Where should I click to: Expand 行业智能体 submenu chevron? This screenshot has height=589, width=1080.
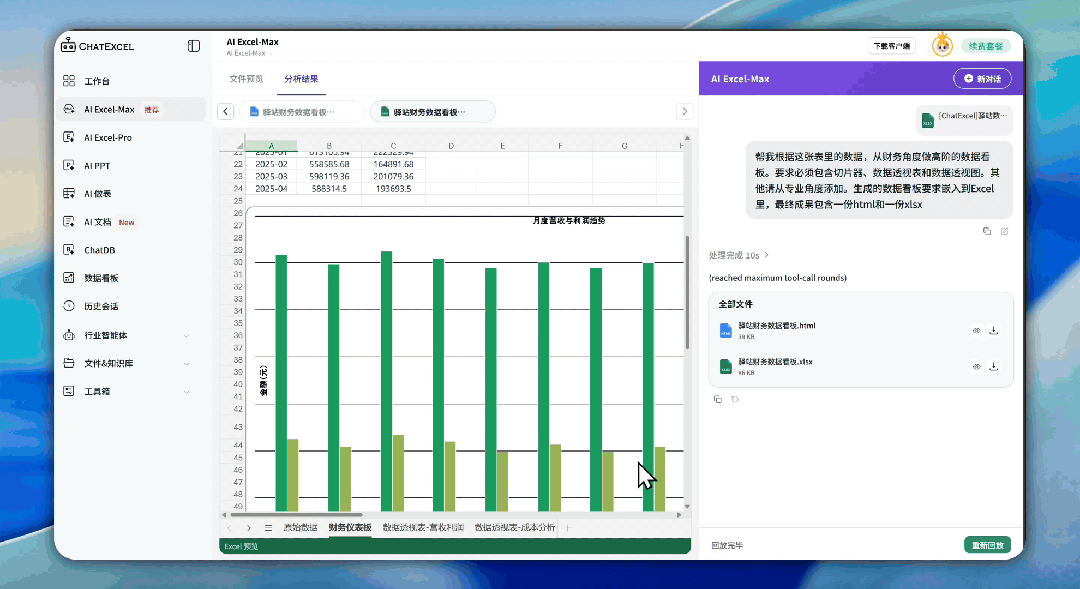tap(187, 335)
